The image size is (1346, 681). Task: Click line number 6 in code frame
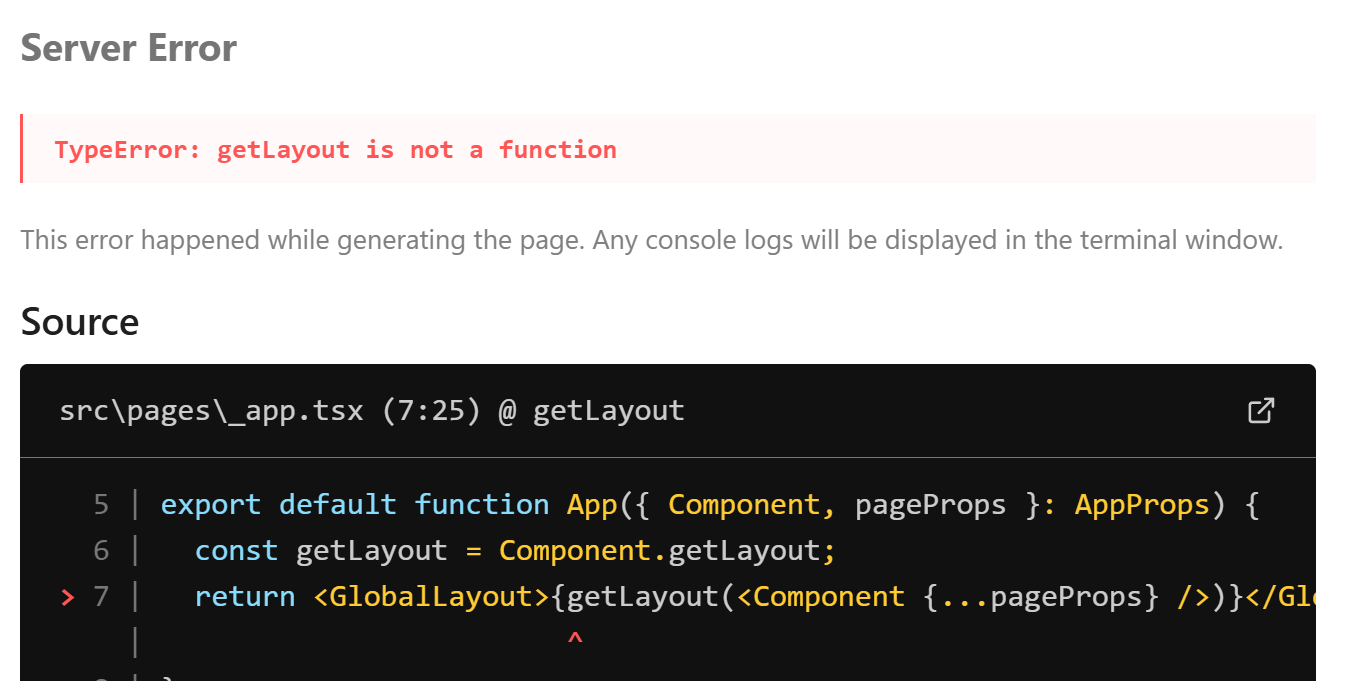pyautogui.click(x=101, y=551)
